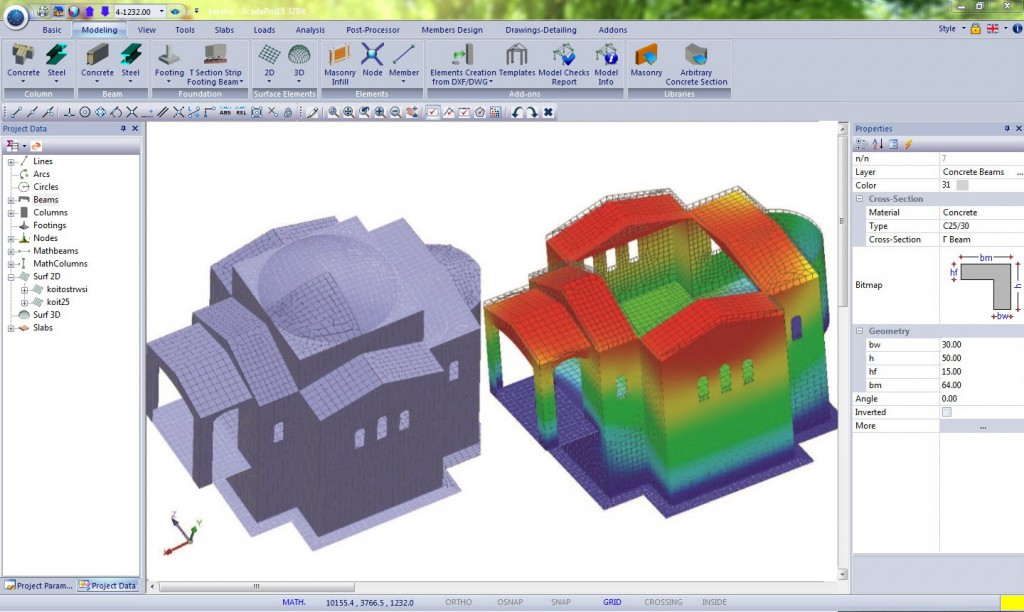The image size is (1024, 612).
Task: Switch to the Post-Processor ribbon tab
Action: [x=373, y=30]
